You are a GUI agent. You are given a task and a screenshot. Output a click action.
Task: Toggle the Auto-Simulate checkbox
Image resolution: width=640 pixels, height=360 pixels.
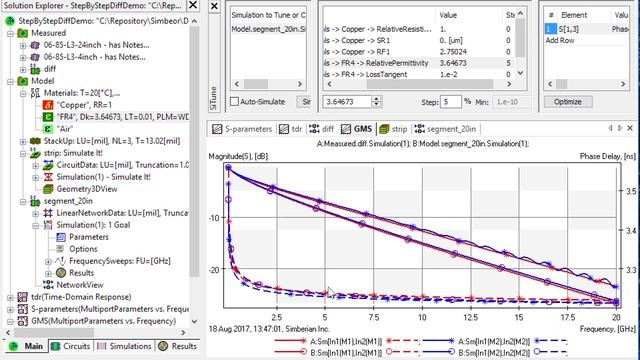[x=234, y=102]
